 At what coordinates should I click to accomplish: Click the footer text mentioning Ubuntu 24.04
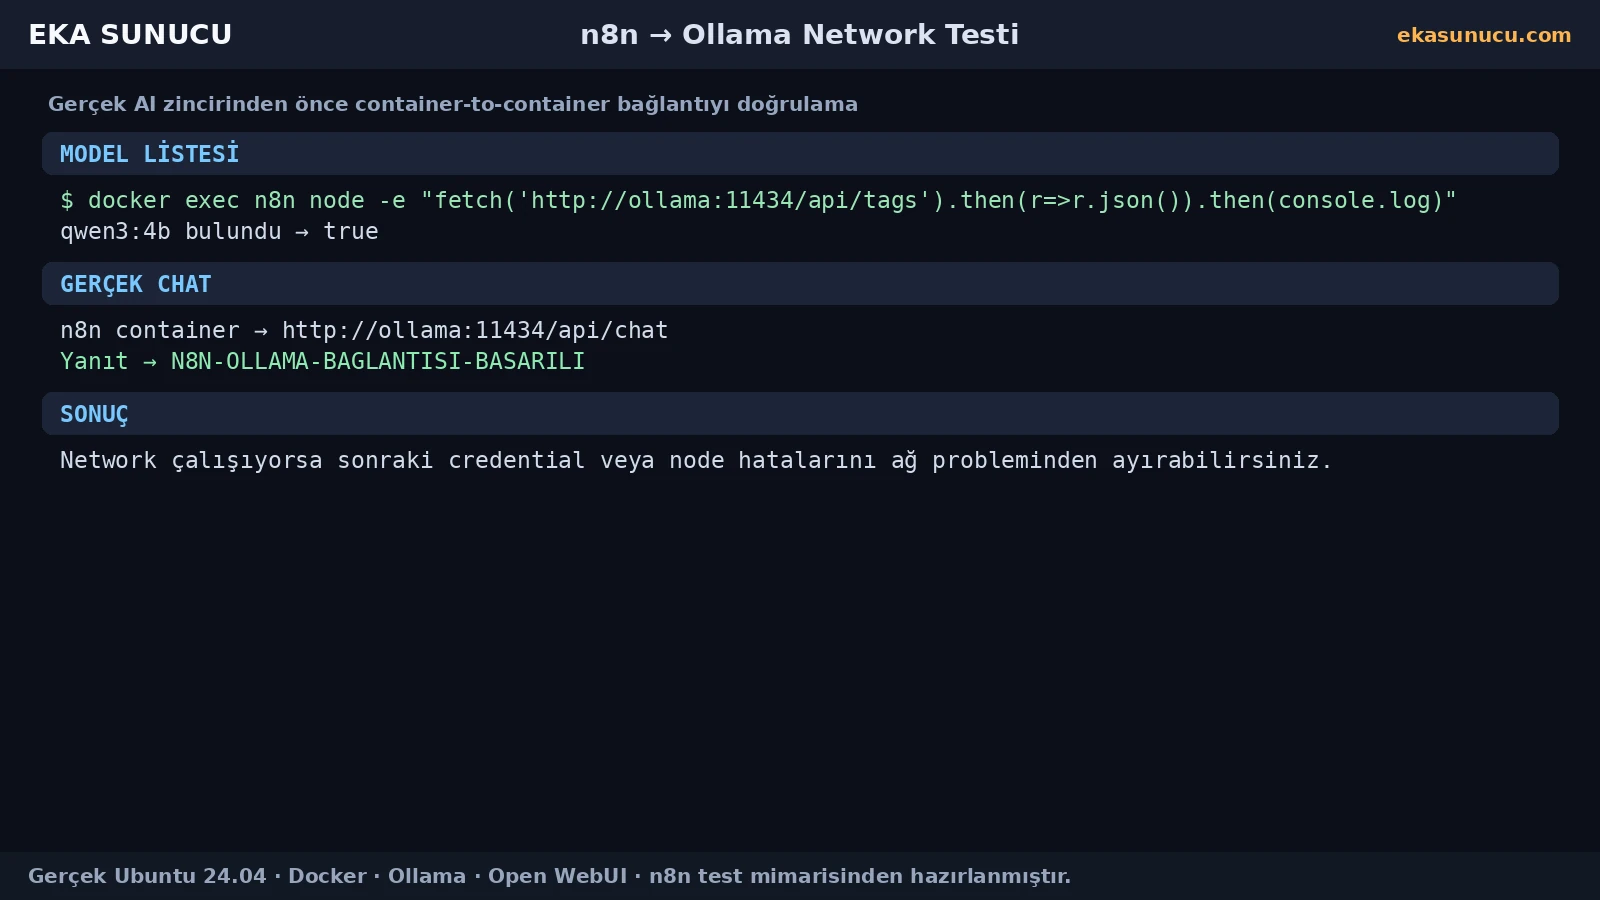[549, 876]
